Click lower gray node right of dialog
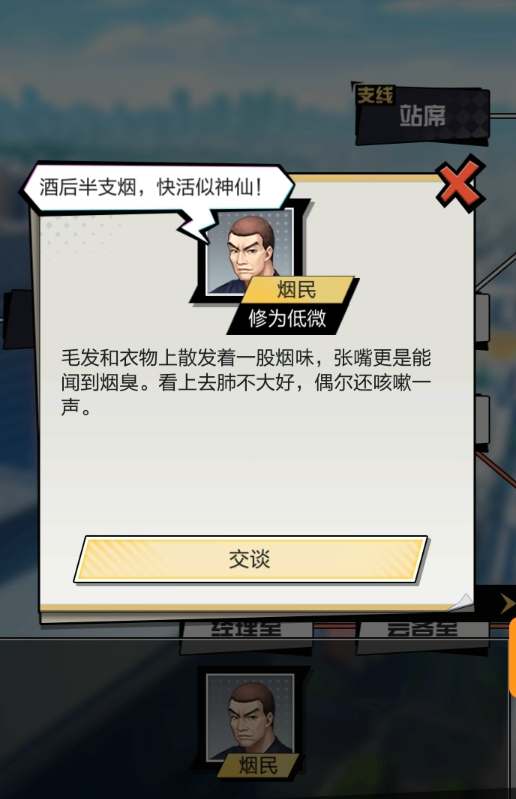 482,420
